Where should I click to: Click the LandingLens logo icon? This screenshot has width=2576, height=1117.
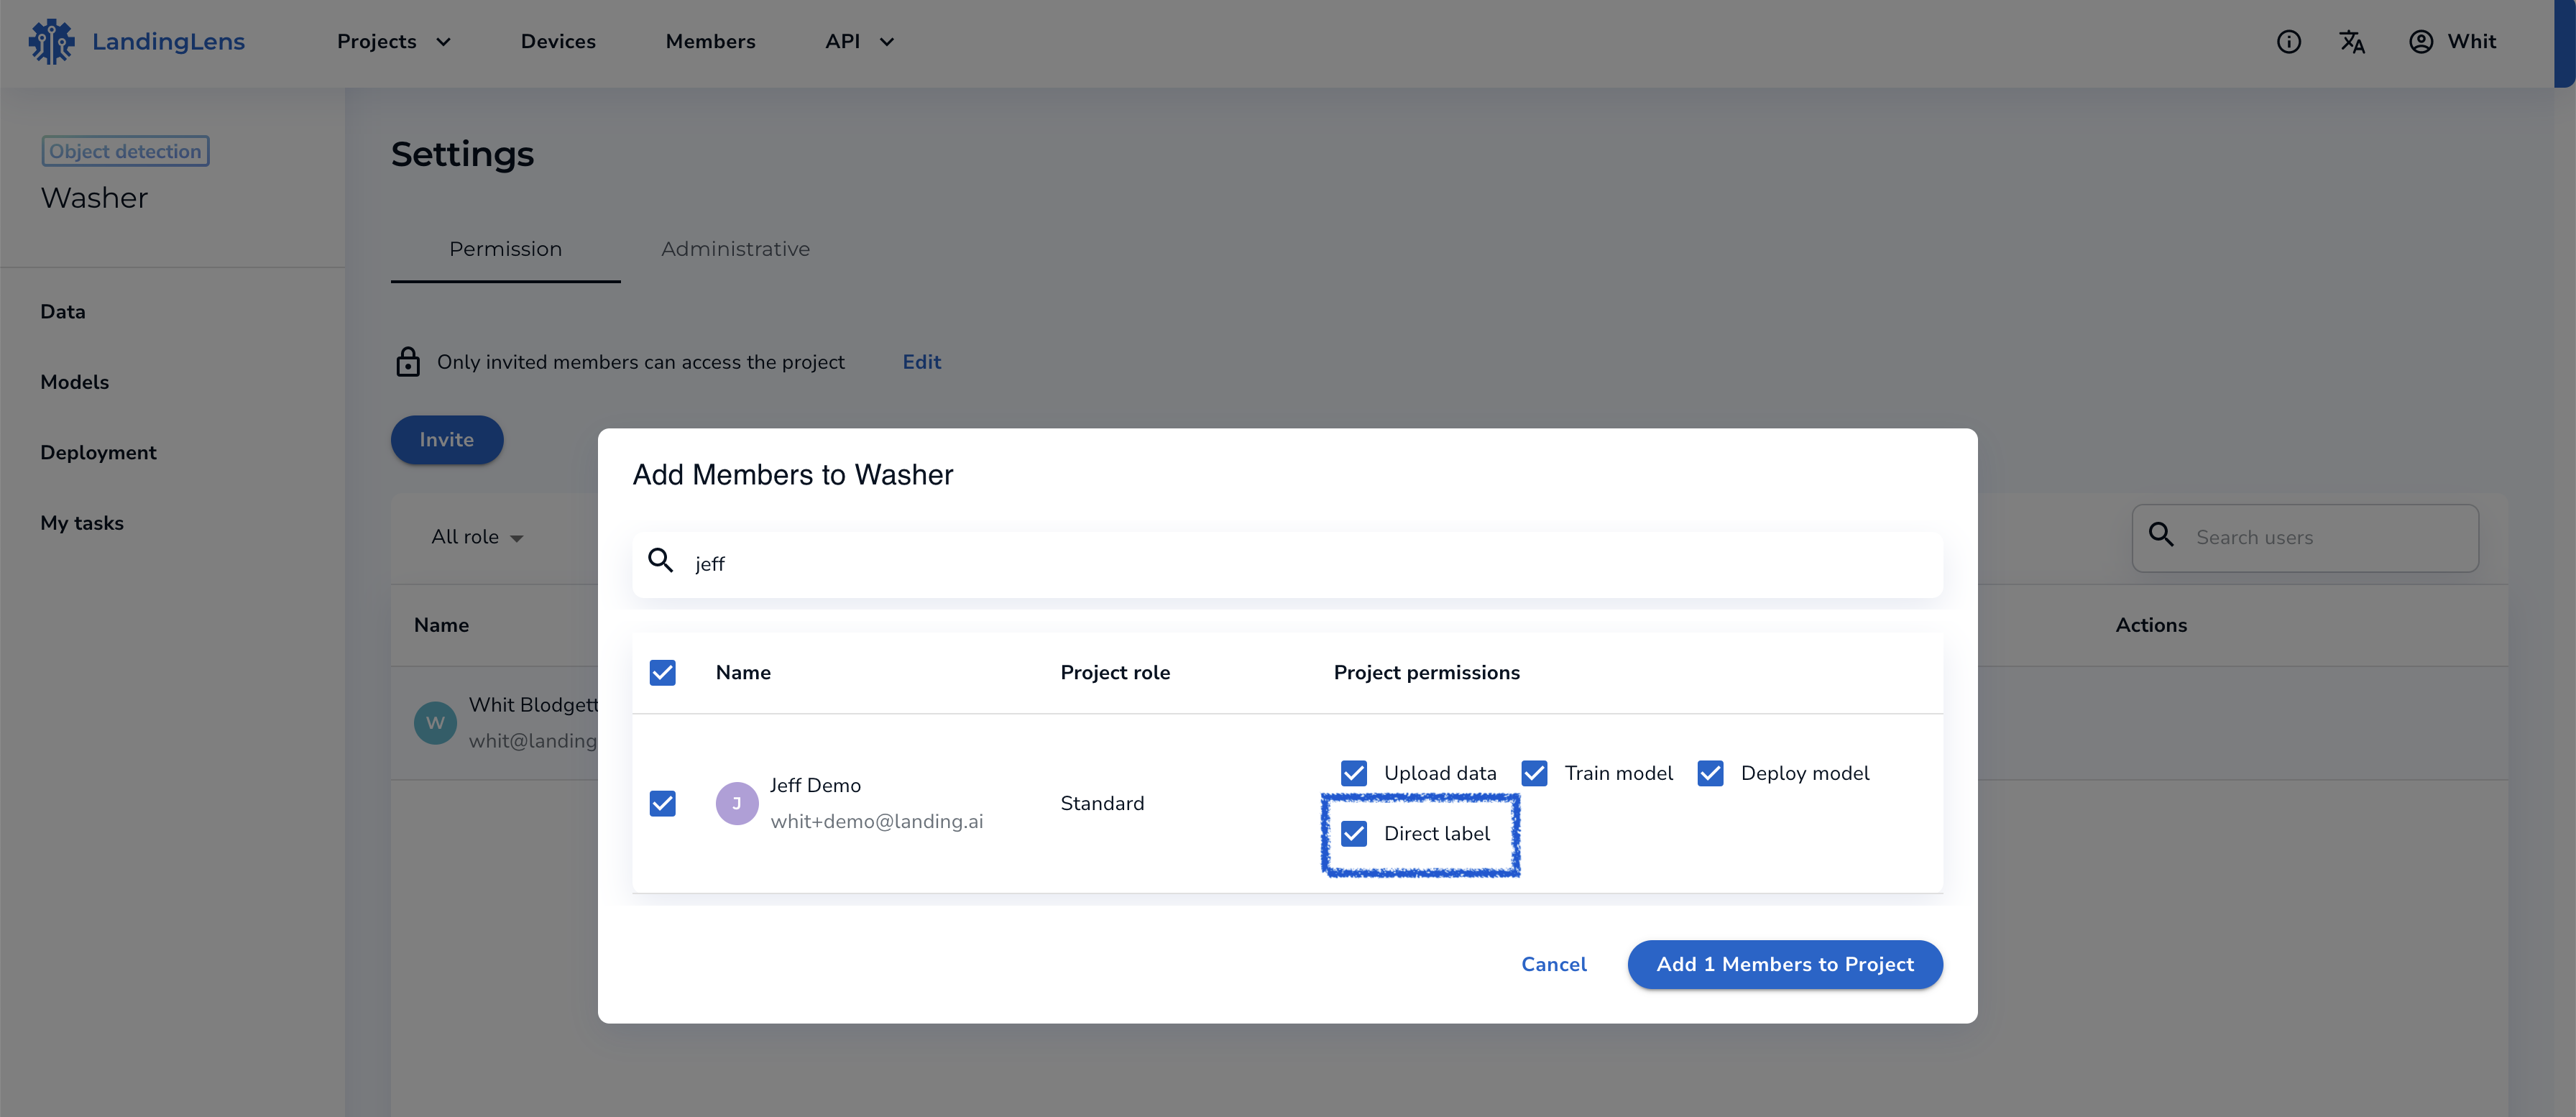click(51, 42)
